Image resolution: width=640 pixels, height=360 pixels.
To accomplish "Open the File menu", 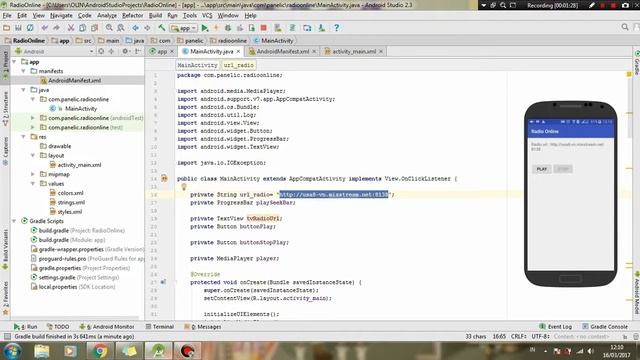I will coord(7,16).
